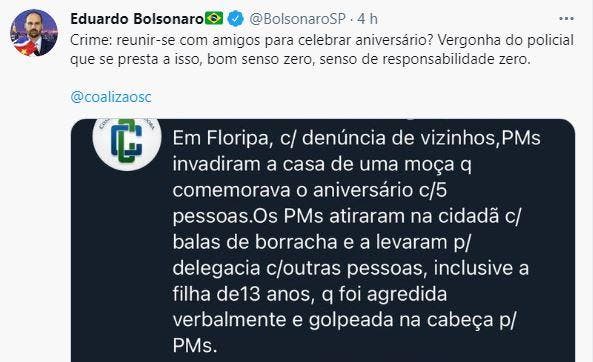Click quoted line 'comemorava o aniversário c/5'
593x362 pixels.
[310, 190]
